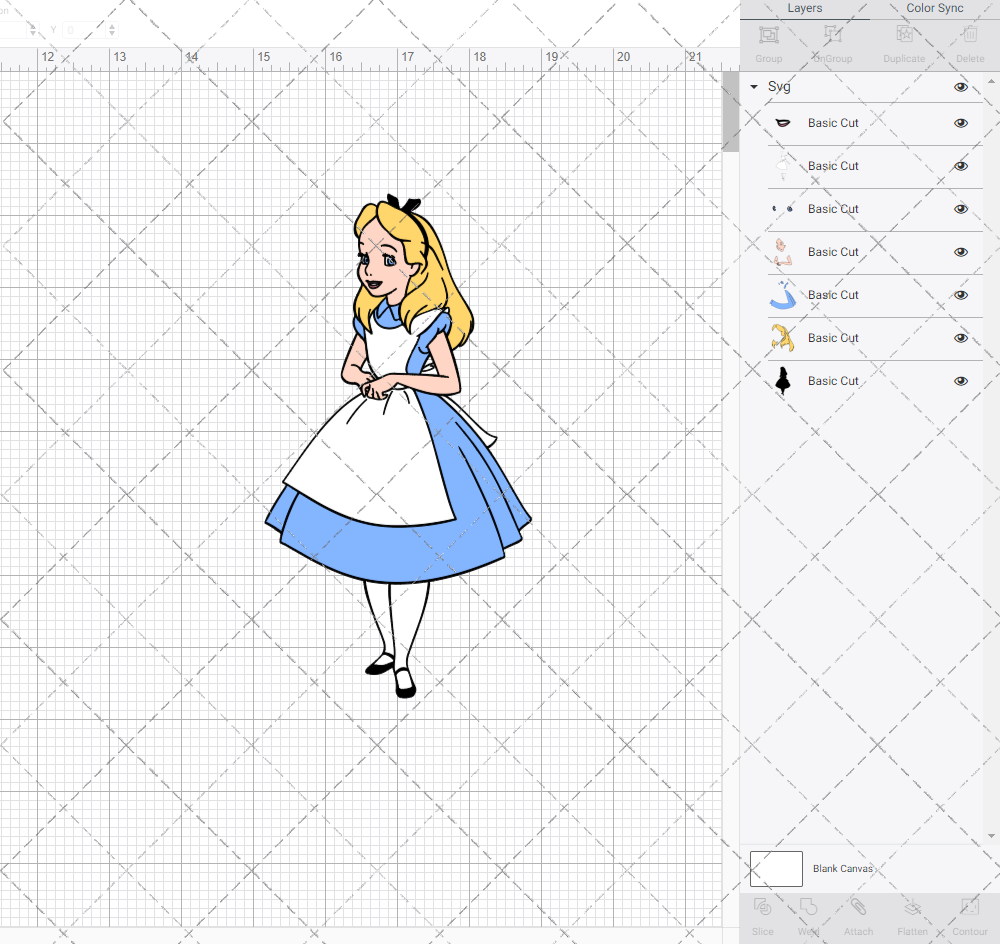Select the Weld tool
The height and width of the screenshot is (944, 1000).
tap(808, 907)
